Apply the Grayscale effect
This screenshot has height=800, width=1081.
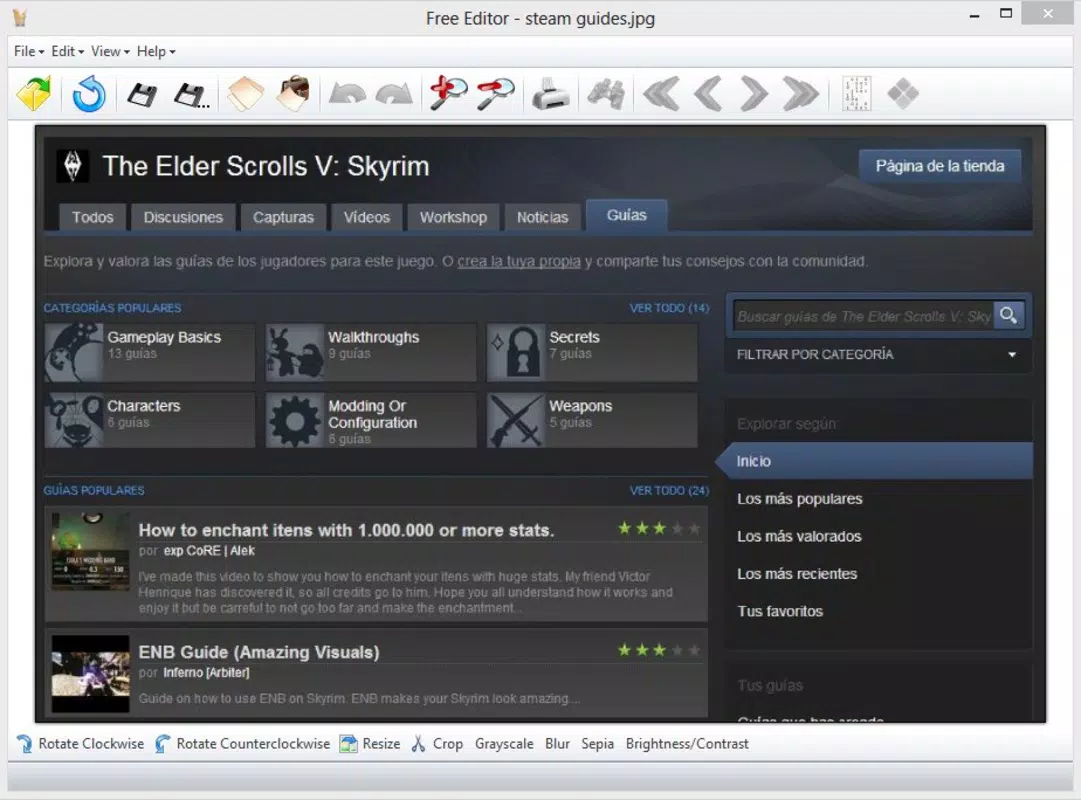point(504,743)
